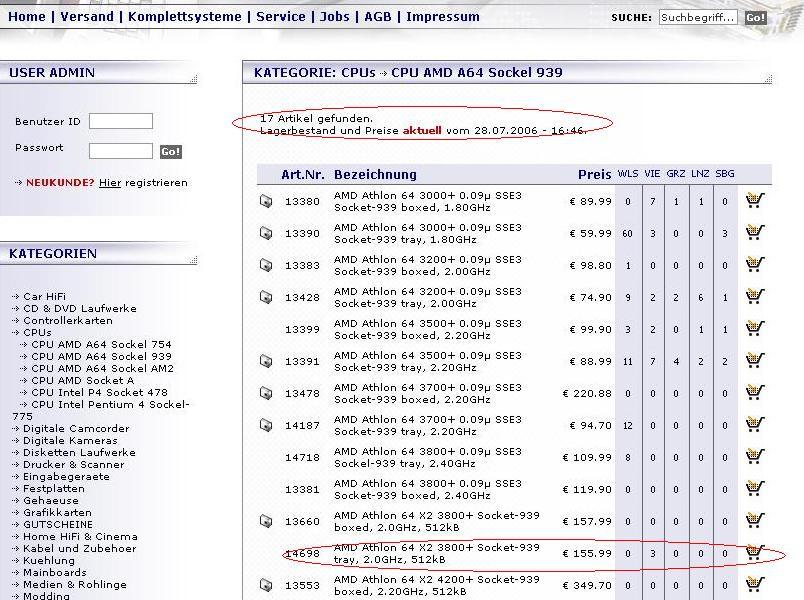This screenshot has width=804, height=600.
Task: Add article 13381 to shopping cart
Action: 755,488
